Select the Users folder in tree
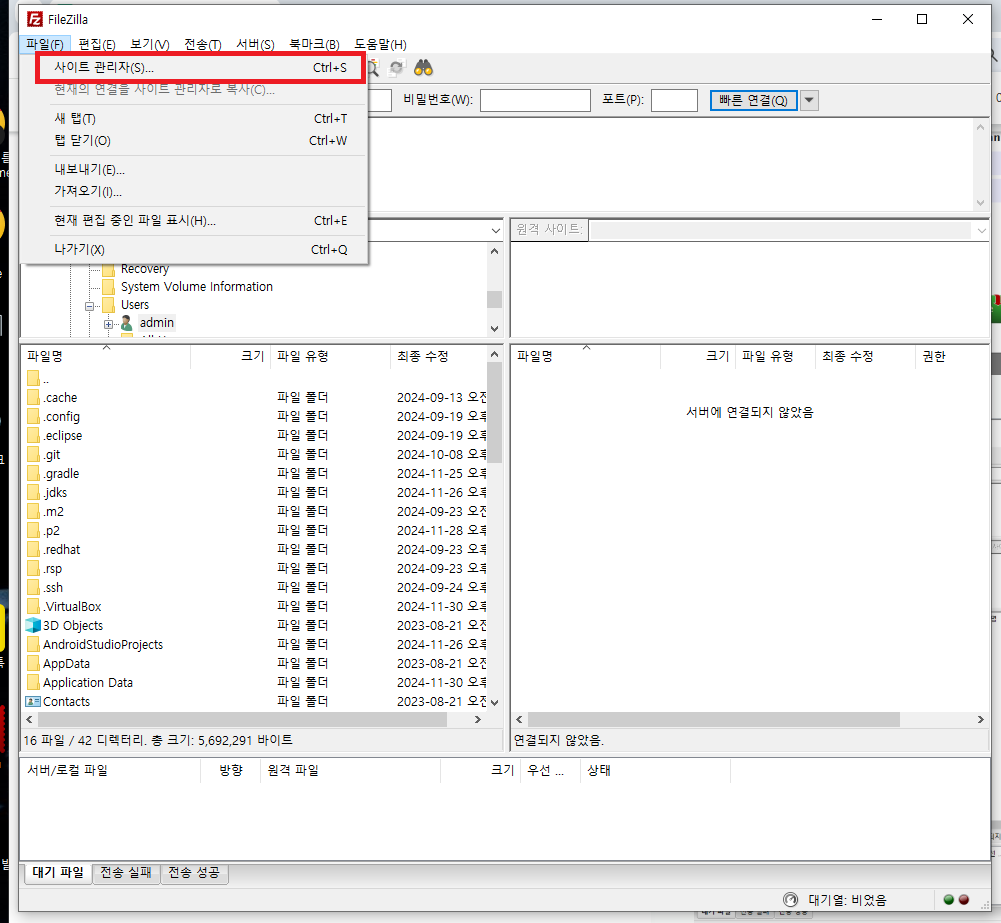 click(x=135, y=305)
